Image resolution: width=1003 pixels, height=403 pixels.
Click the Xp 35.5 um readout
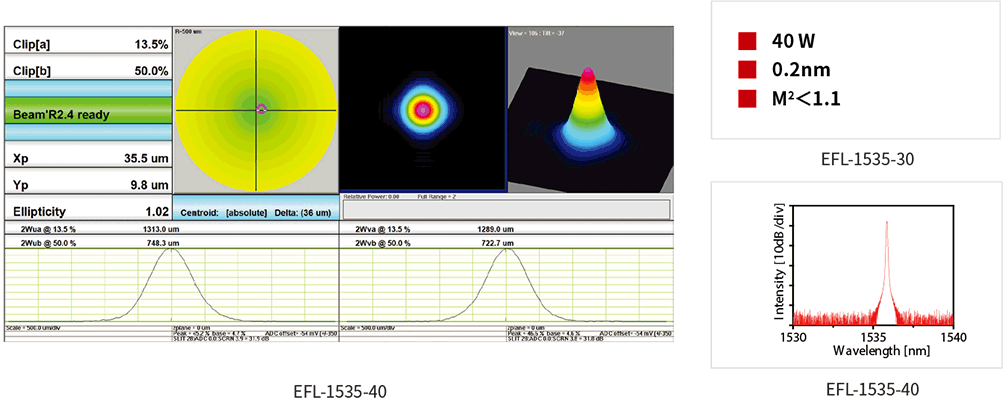coord(88,157)
